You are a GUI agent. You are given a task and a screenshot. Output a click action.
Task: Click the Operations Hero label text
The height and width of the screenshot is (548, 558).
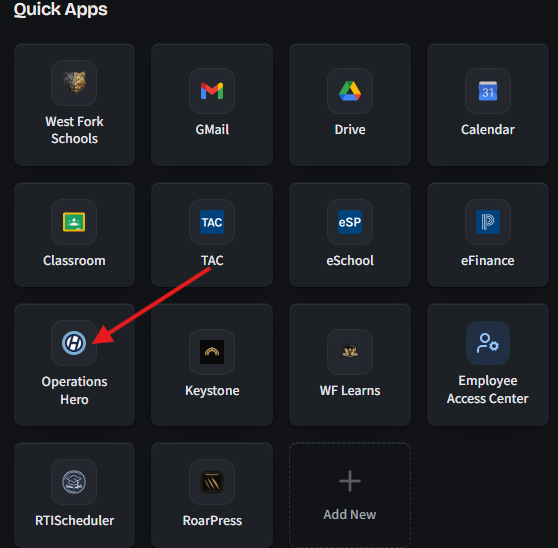(x=74, y=390)
